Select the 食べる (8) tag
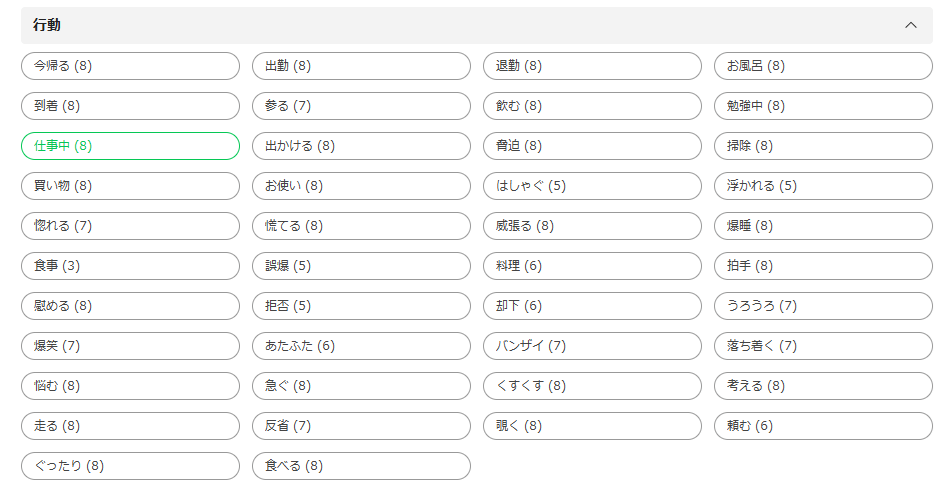This screenshot has height=486, width=949. [361, 466]
